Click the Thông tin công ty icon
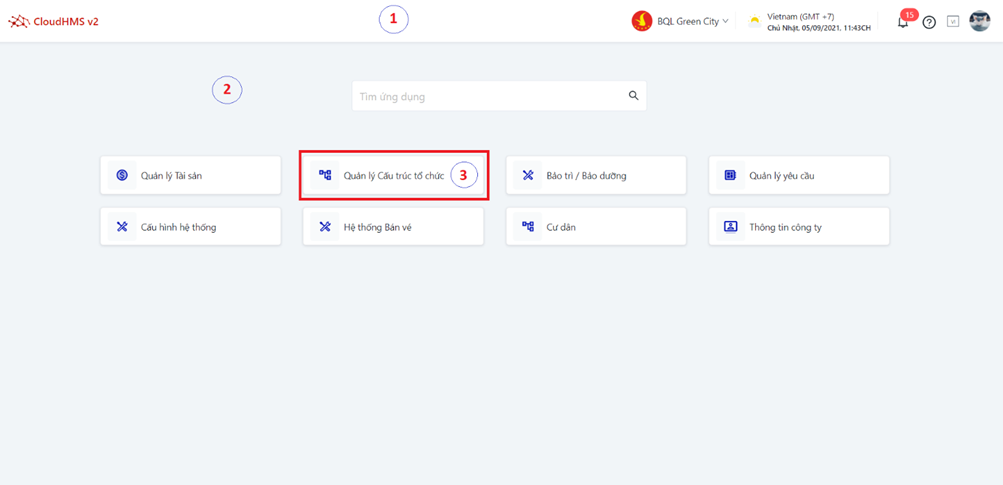The width and height of the screenshot is (1003, 485). coord(730,227)
